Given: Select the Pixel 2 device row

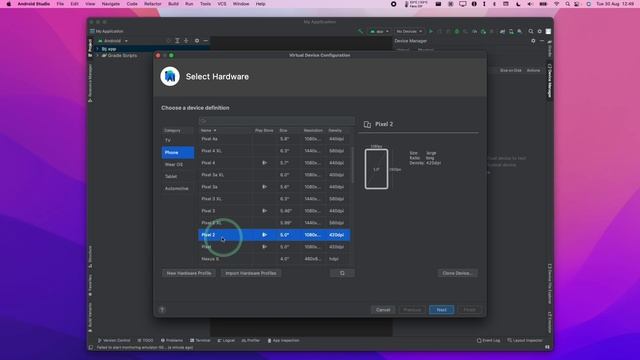Looking at the screenshot, I should [274, 235].
